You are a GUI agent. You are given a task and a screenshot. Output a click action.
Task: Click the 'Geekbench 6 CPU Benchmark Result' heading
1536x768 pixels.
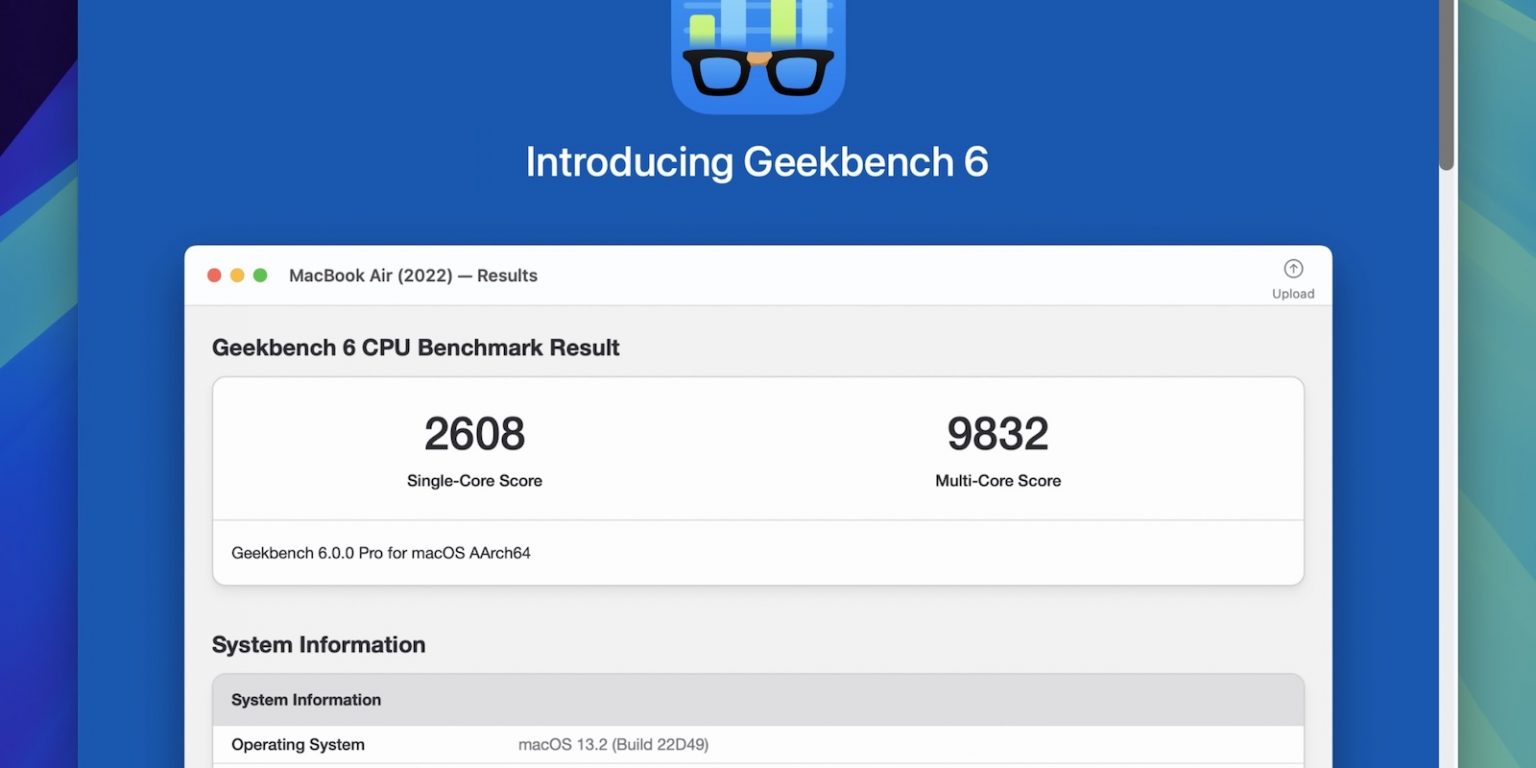[416, 348]
